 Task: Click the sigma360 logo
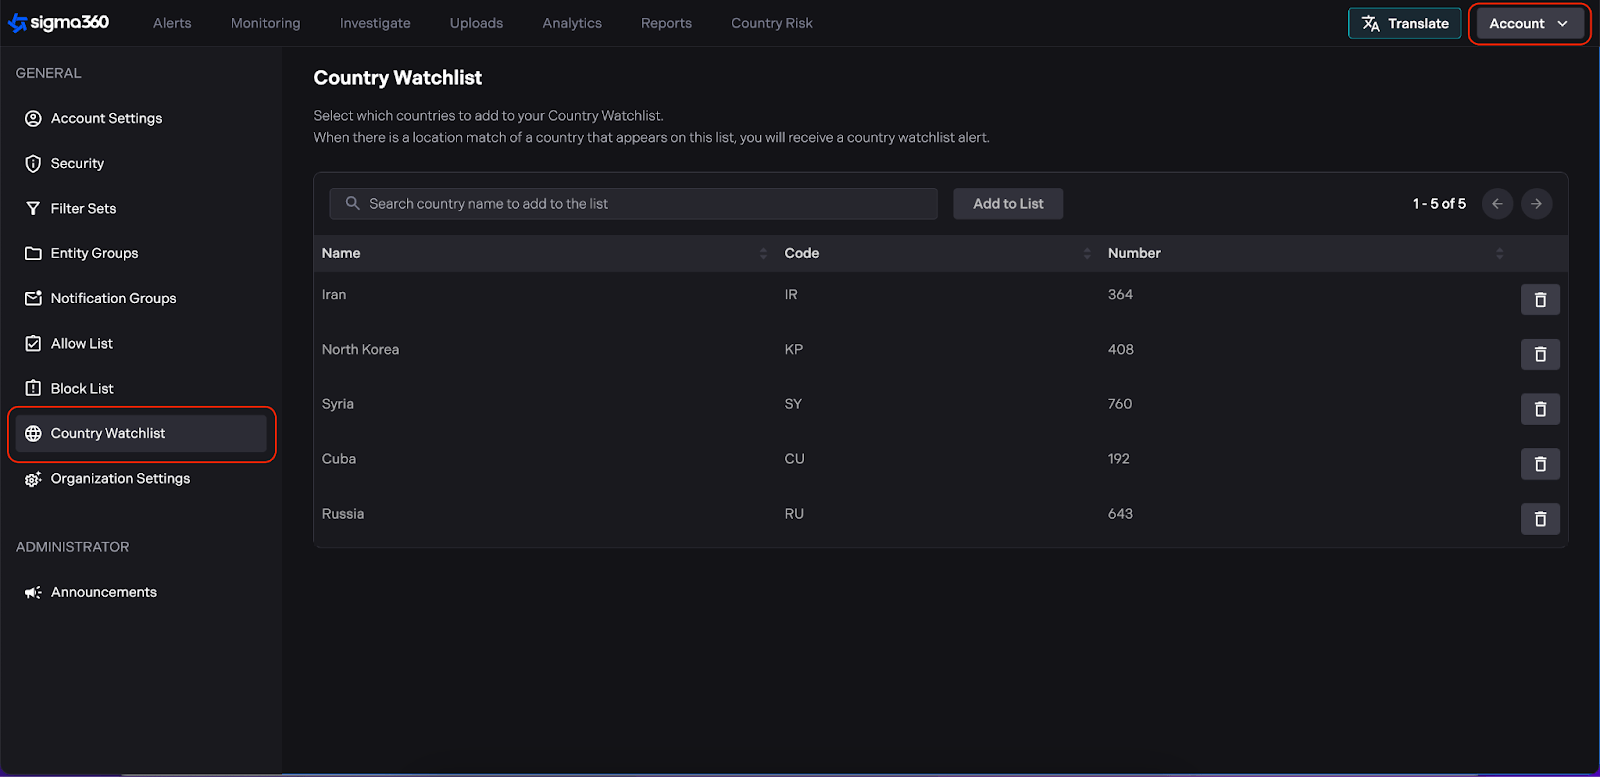[59, 23]
